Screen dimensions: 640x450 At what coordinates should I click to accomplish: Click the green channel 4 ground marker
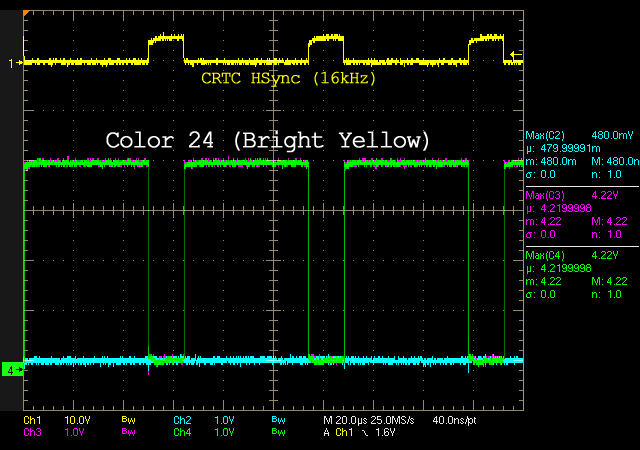[x=13, y=370]
